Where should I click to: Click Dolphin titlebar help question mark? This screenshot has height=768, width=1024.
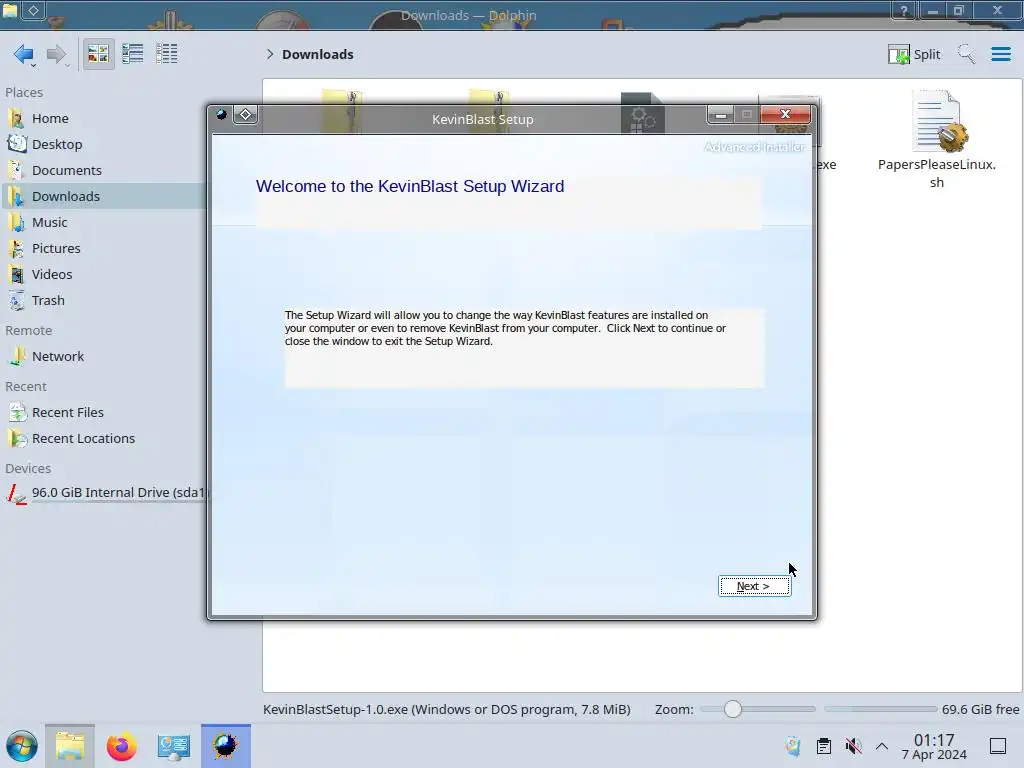click(904, 10)
